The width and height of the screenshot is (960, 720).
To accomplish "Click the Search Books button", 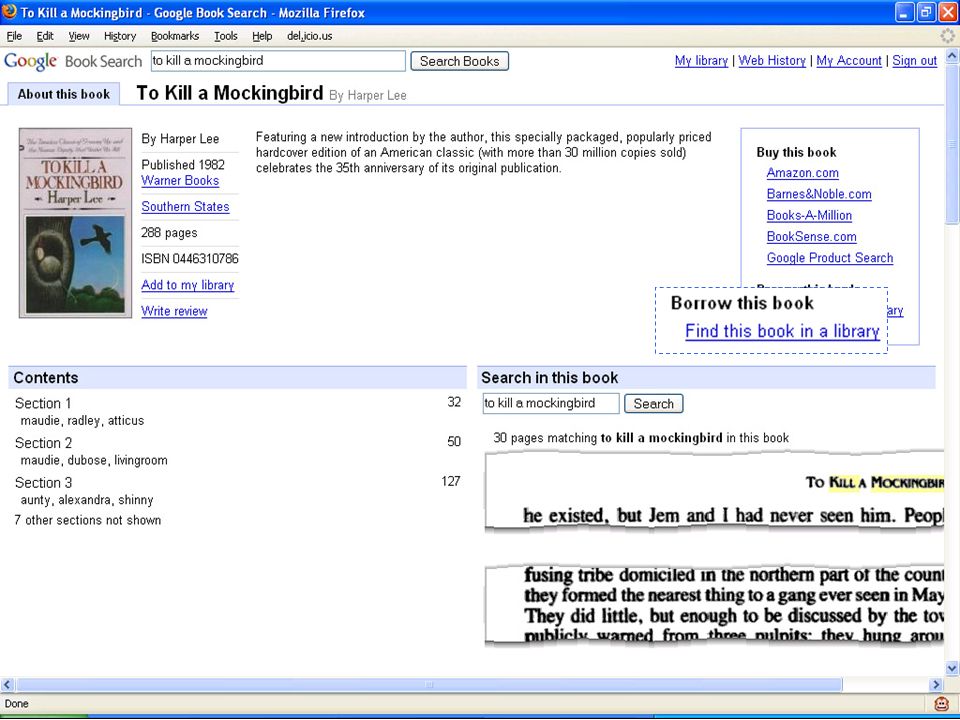I will [x=459, y=61].
